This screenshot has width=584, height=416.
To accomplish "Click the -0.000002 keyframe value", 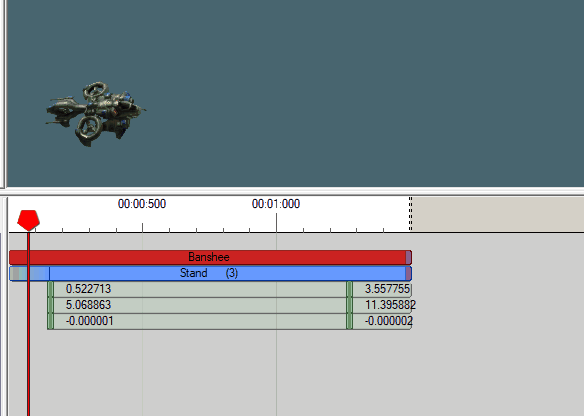I will coord(388,321).
